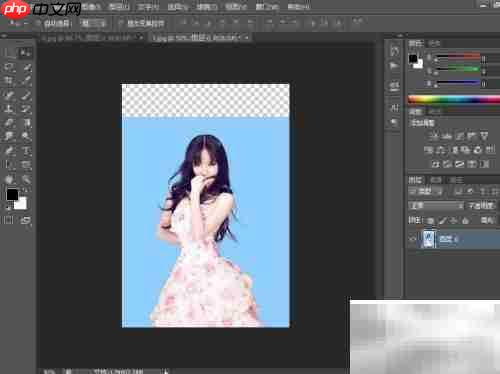Add a Levels adjustment layer

(x=447, y=136)
